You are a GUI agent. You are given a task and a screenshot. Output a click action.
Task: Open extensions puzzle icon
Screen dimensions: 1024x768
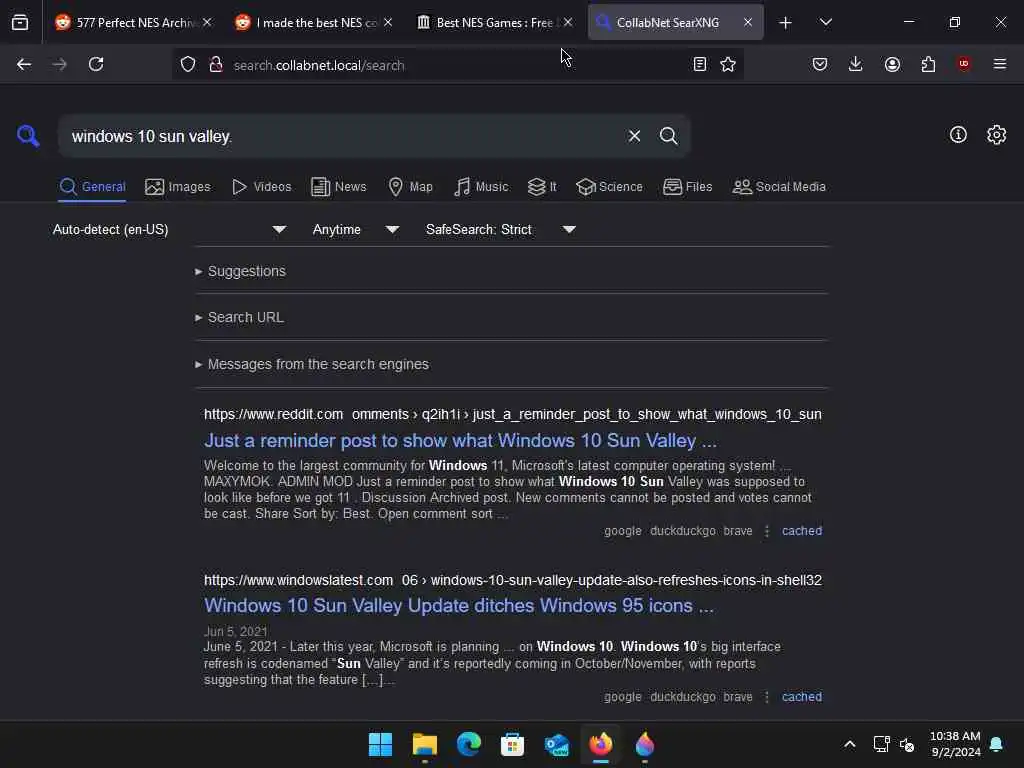pyautogui.click(x=928, y=64)
